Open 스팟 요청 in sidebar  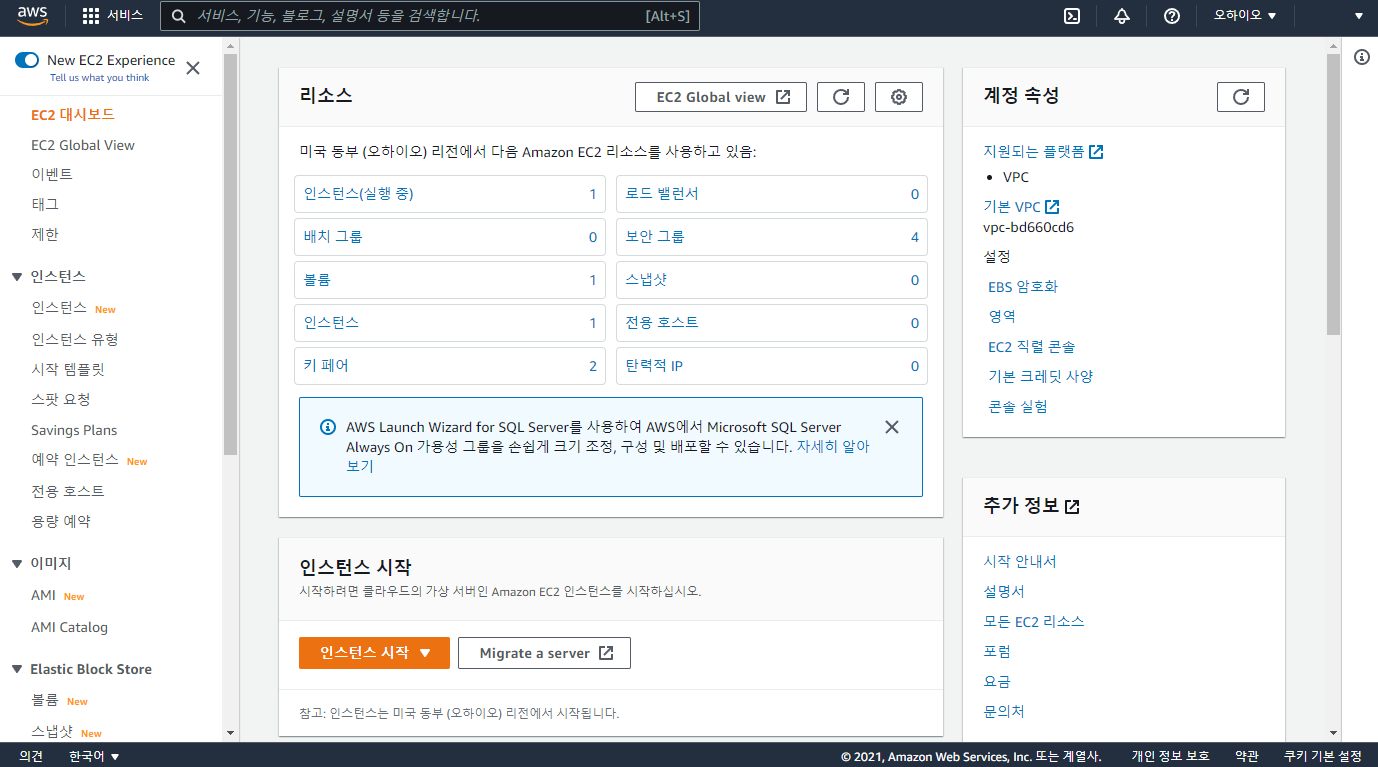click(x=61, y=399)
